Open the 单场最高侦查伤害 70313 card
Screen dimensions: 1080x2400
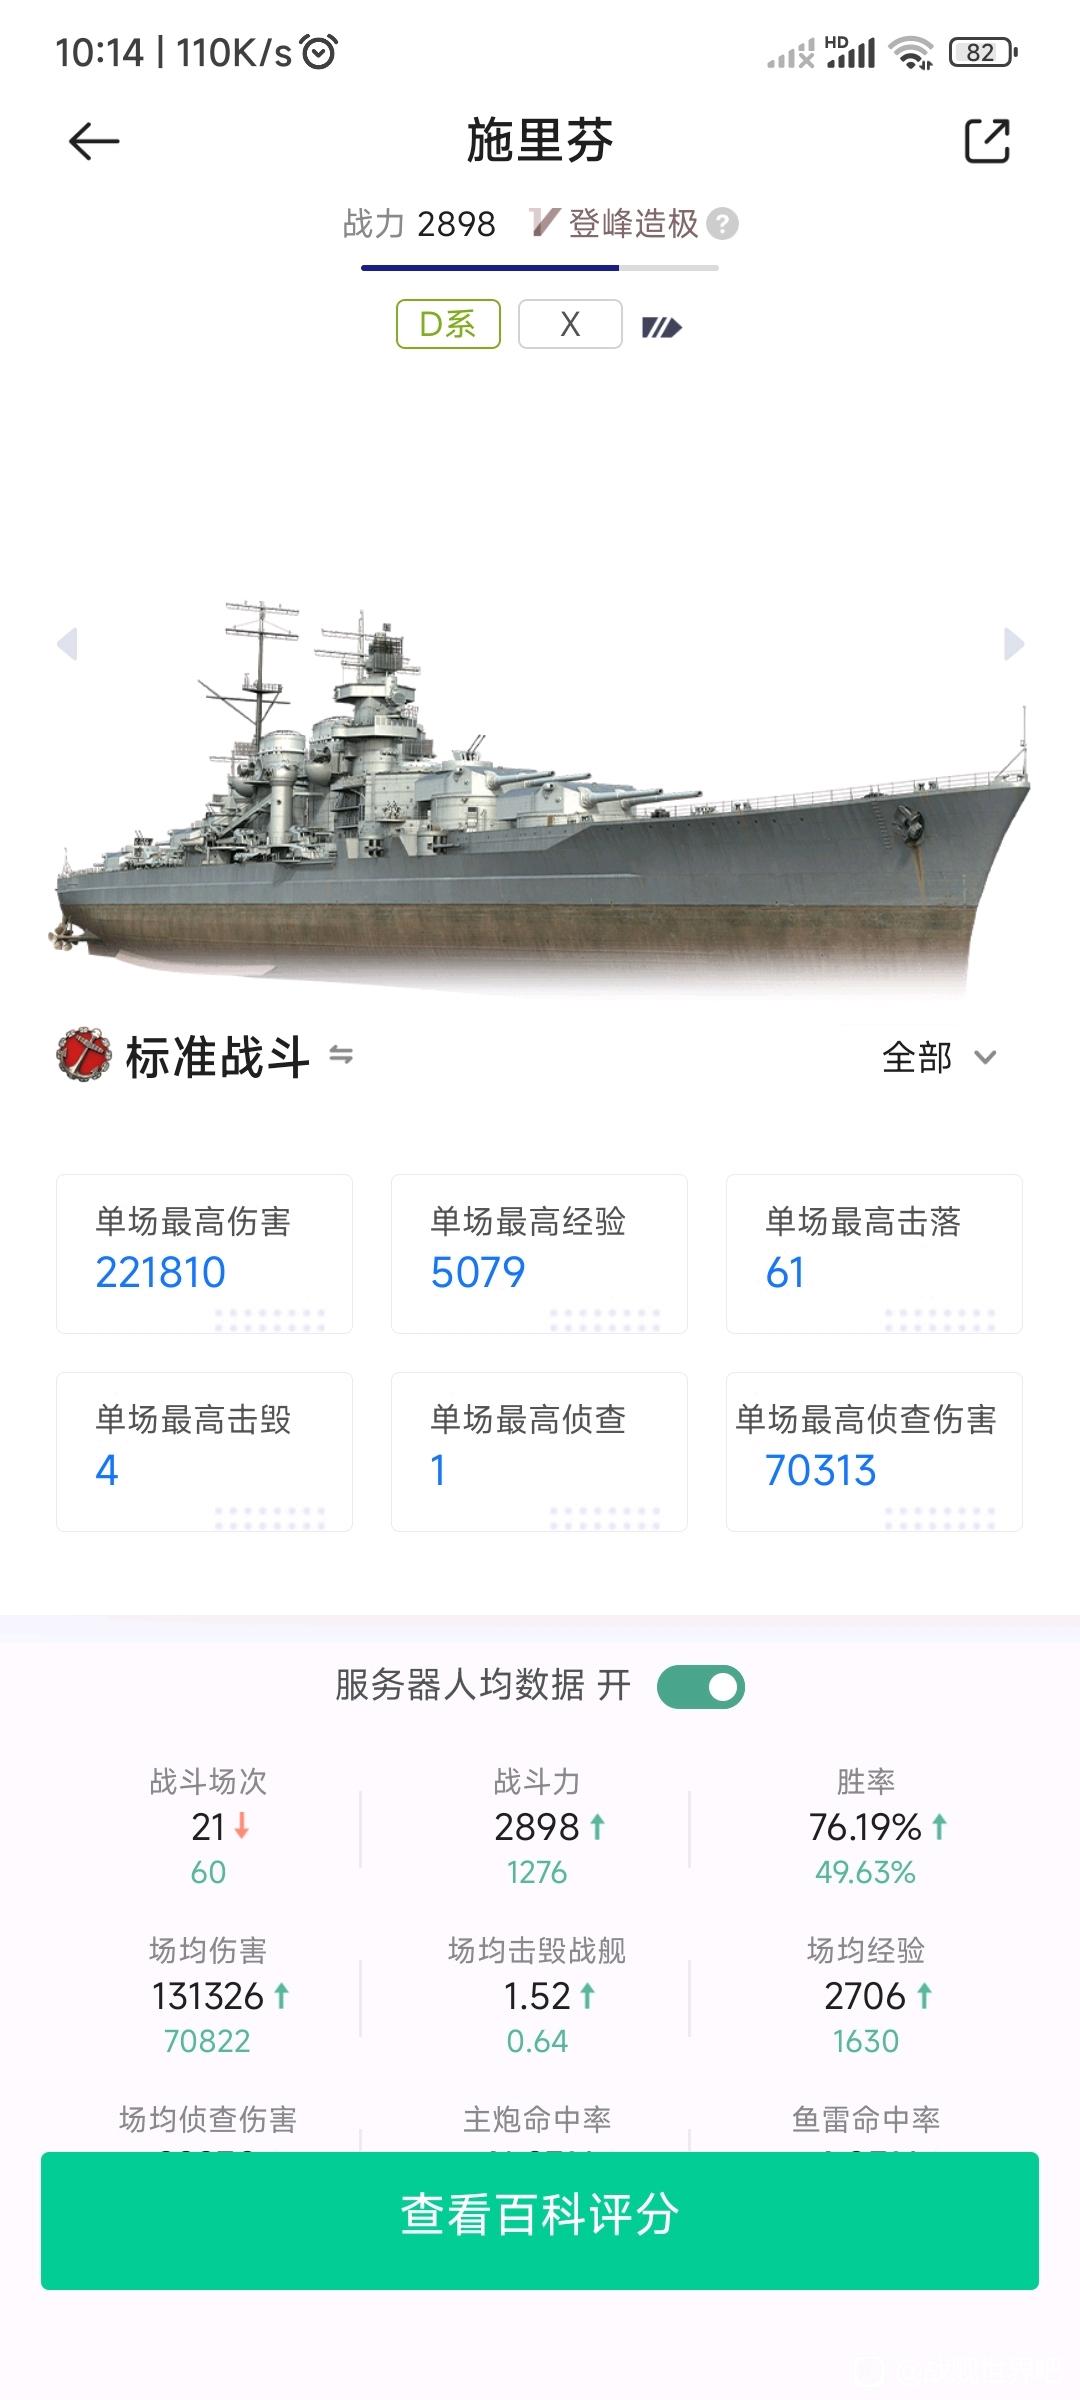[874, 1452]
